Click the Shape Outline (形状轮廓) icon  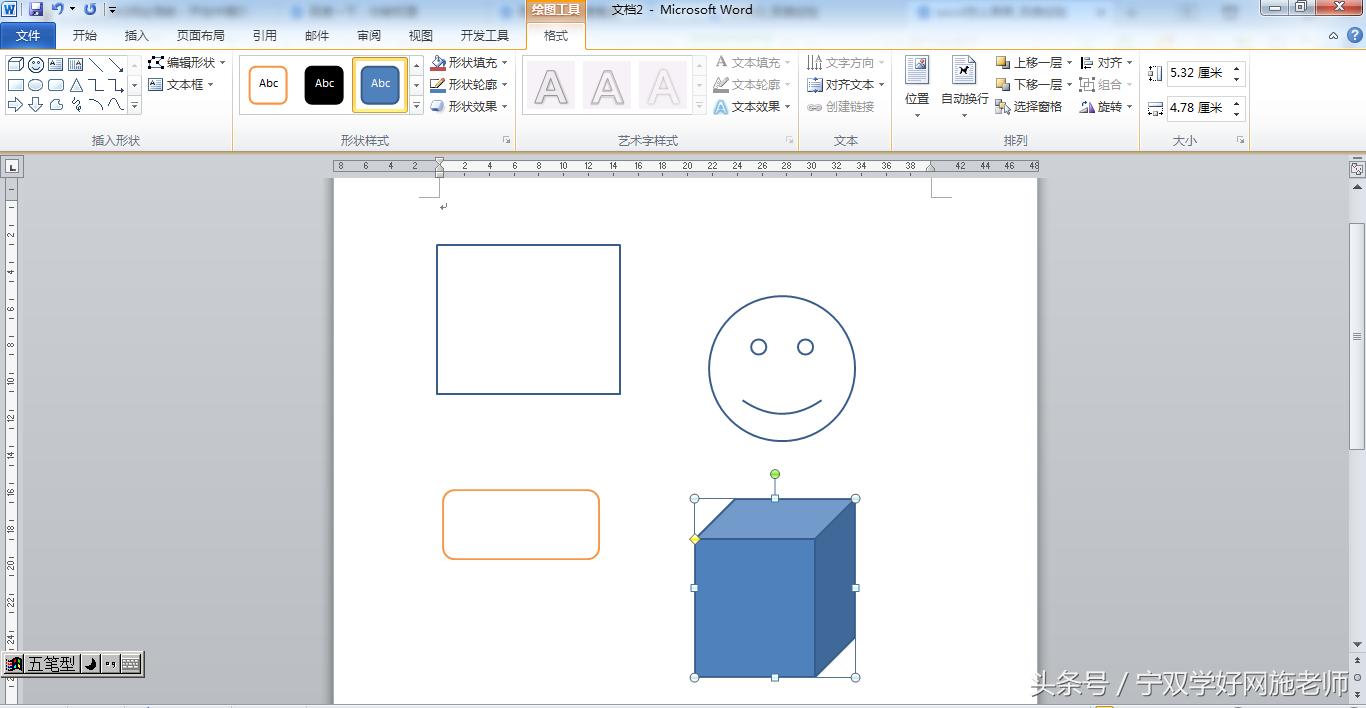tap(438, 84)
